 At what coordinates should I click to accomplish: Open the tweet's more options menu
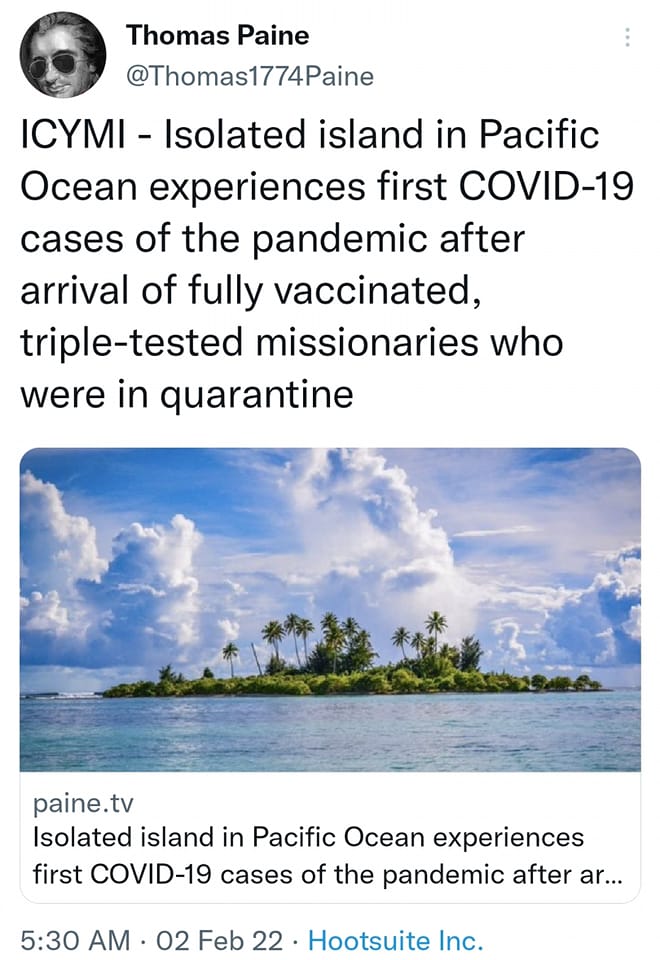[x=627, y=38]
